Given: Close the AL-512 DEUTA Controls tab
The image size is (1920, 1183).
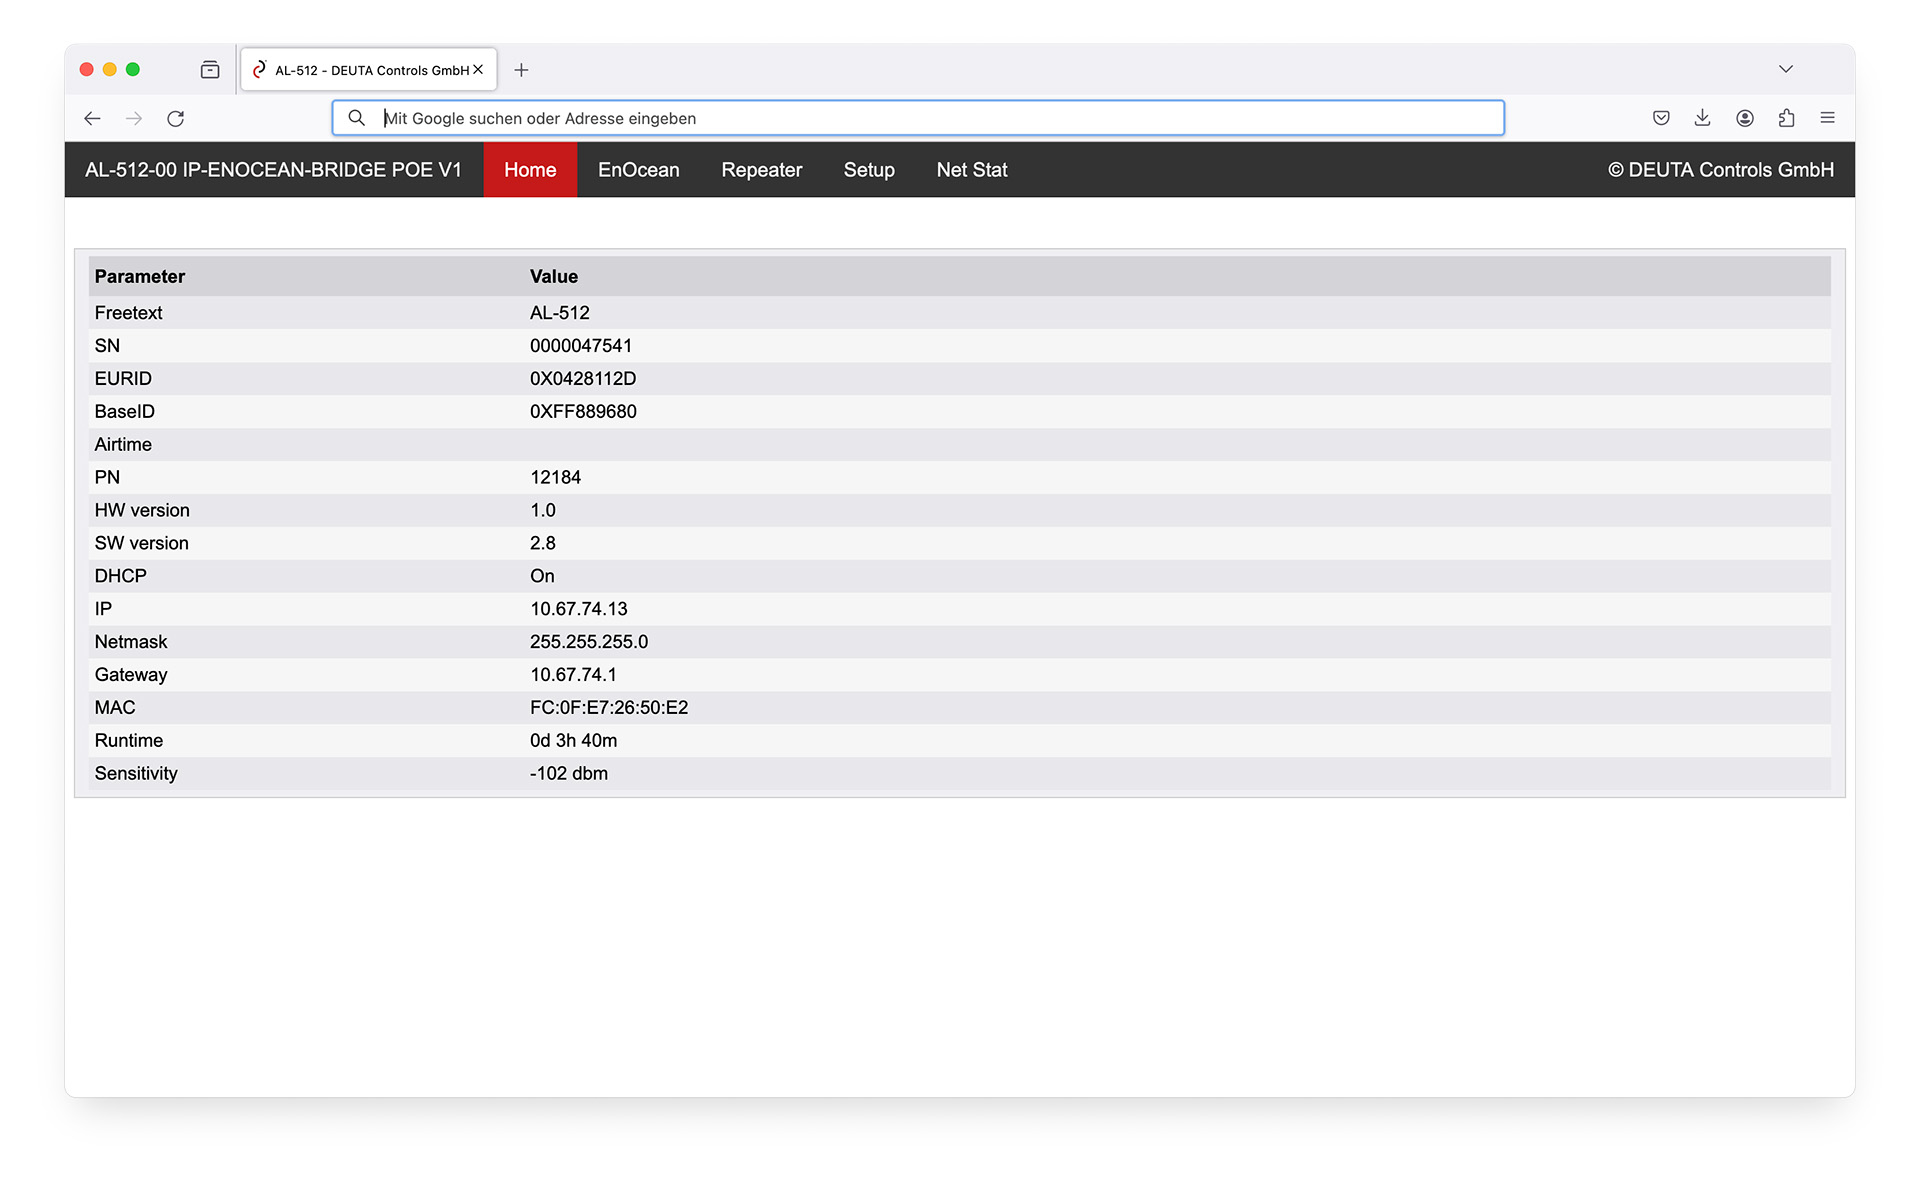Looking at the screenshot, I should tap(478, 70).
